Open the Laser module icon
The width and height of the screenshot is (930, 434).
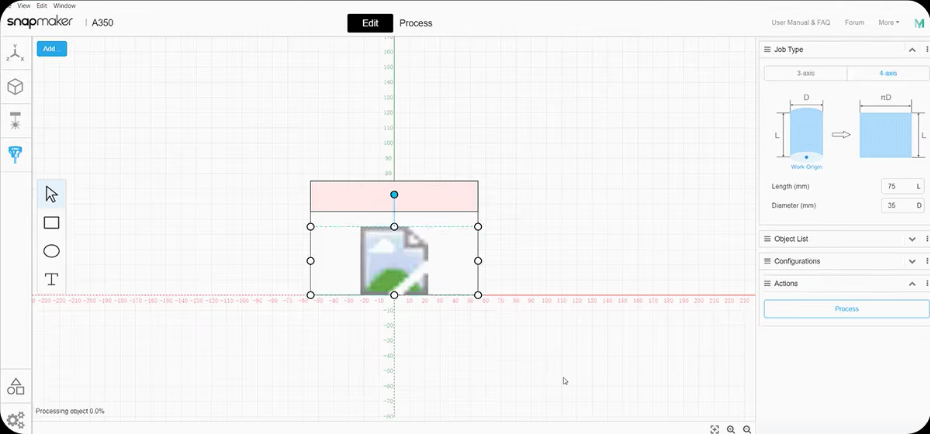(x=15, y=120)
